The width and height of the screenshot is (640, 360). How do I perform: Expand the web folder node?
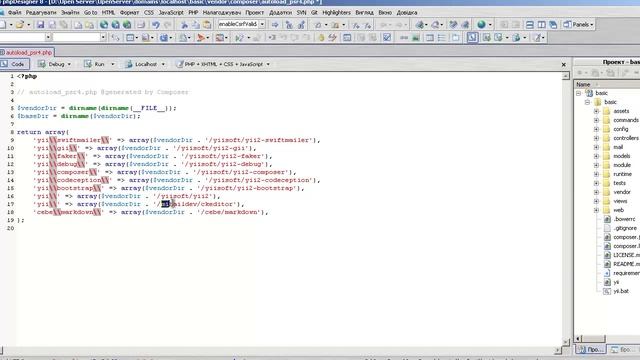tap(596, 210)
